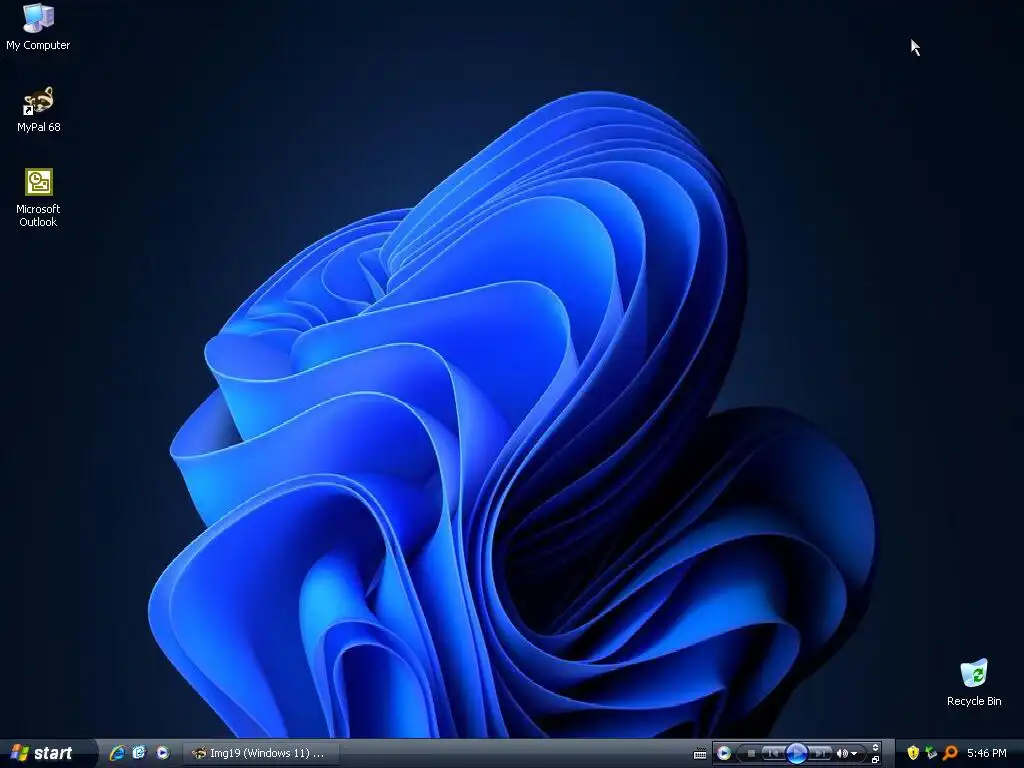The width and height of the screenshot is (1024, 768).
Task: Select the My Computer desktop icon
Action: click(38, 27)
